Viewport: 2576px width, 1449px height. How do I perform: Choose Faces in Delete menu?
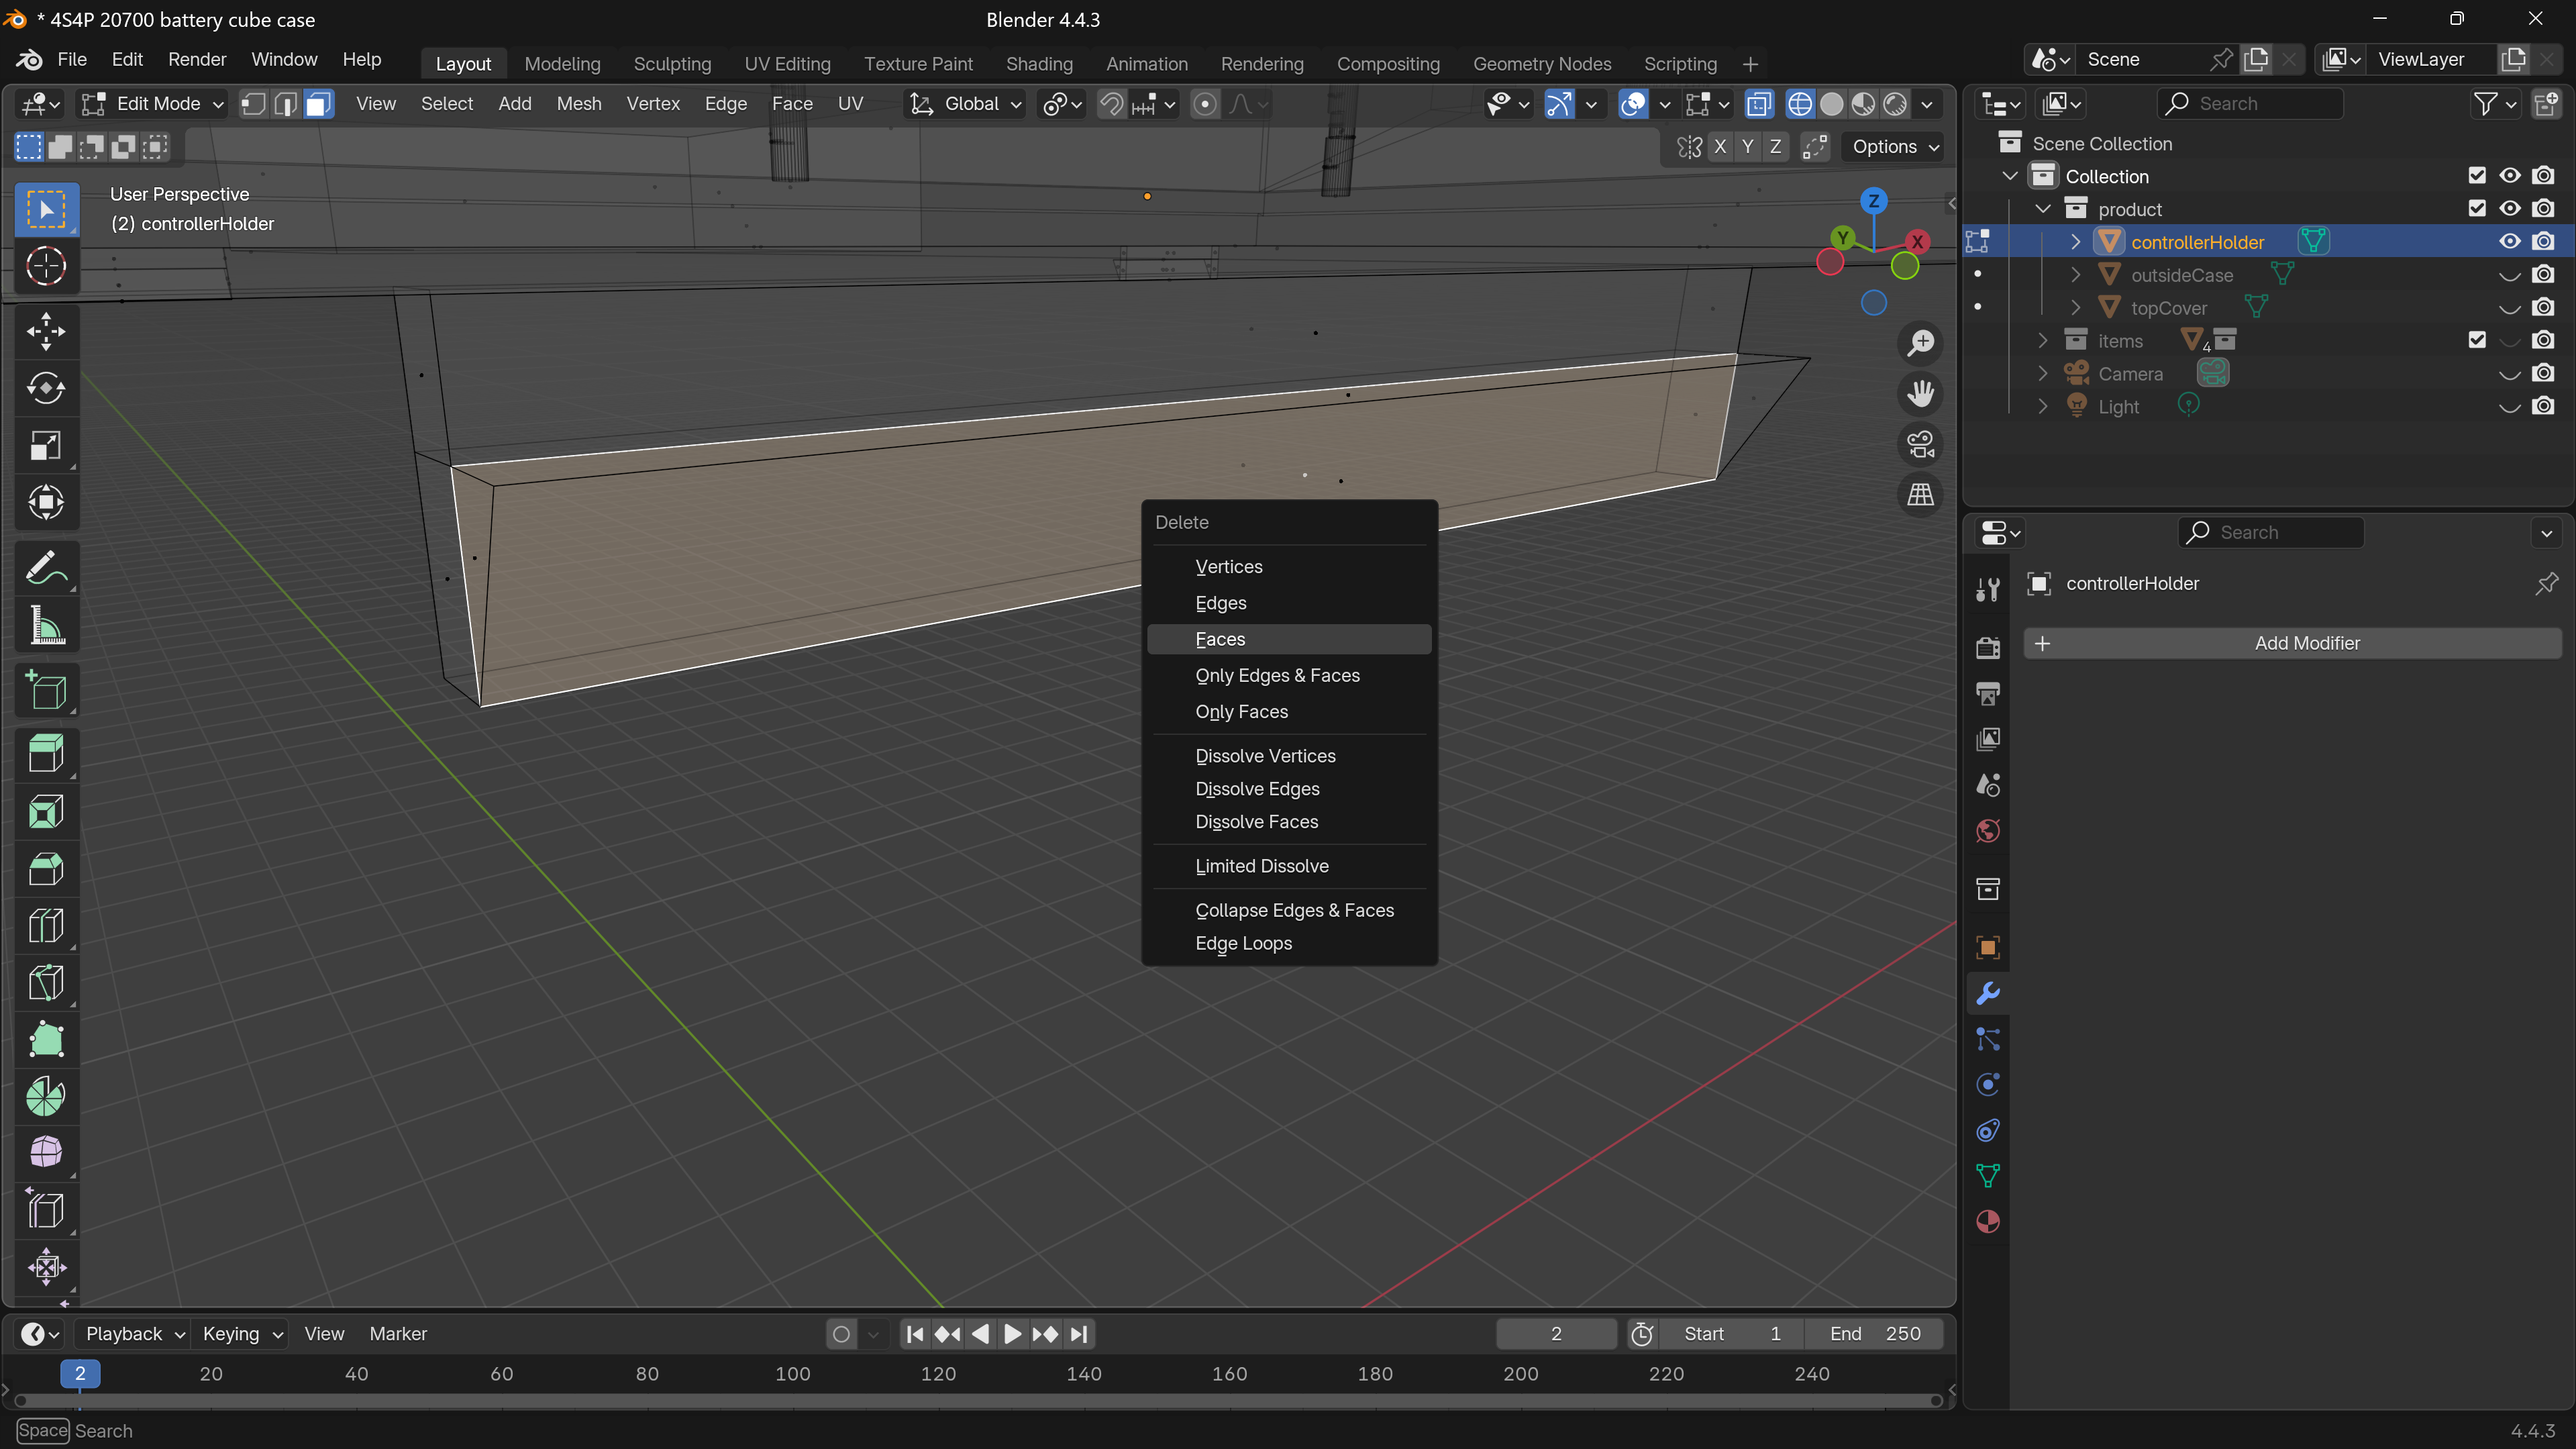tap(1220, 639)
